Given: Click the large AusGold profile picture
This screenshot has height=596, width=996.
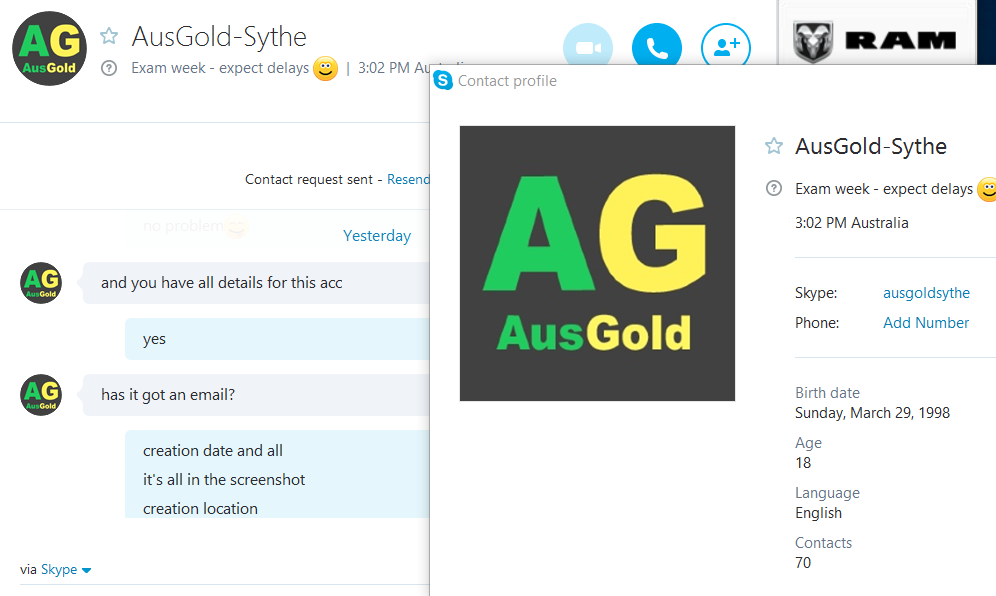Looking at the screenshot, I should coord(597,263).
